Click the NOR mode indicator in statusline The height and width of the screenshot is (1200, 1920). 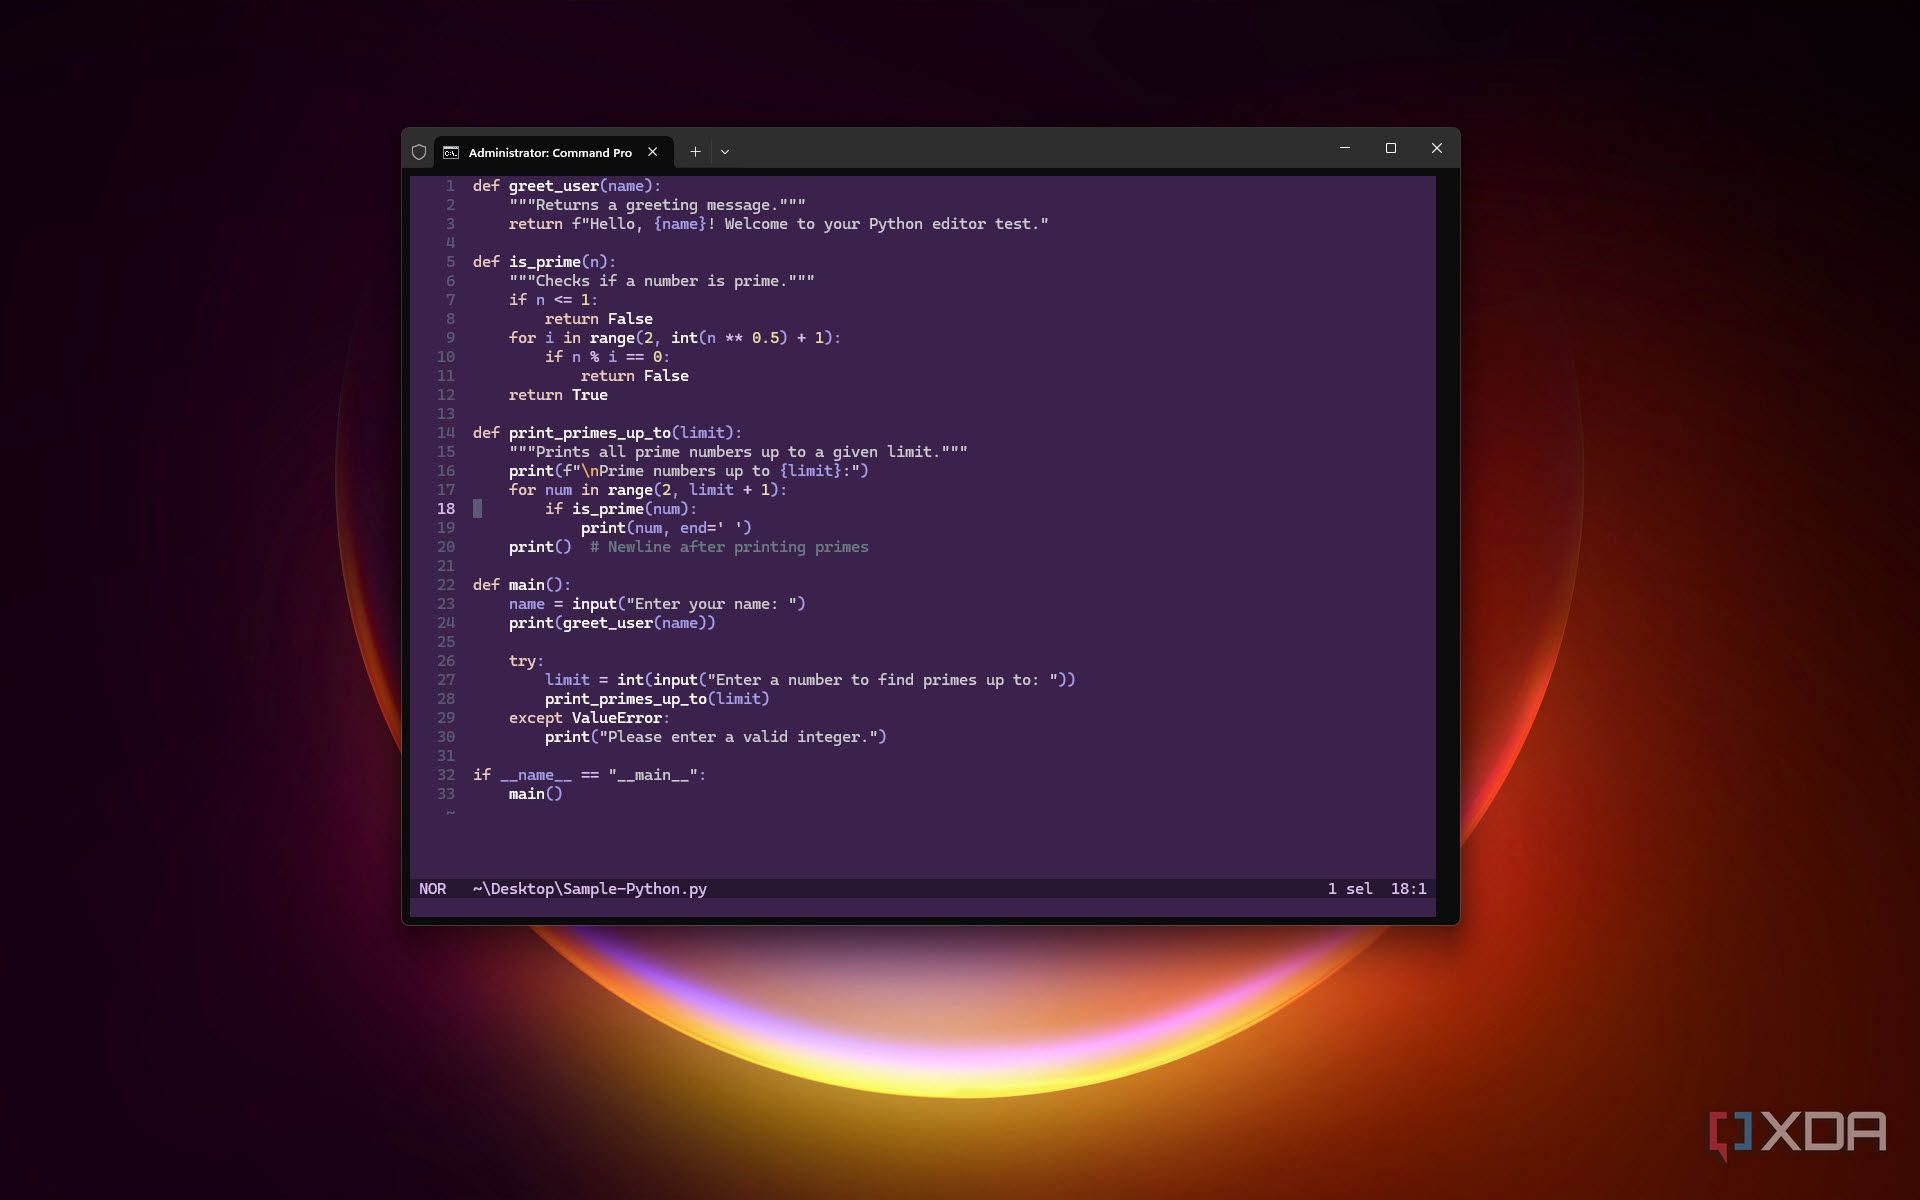tap(432, 889)
